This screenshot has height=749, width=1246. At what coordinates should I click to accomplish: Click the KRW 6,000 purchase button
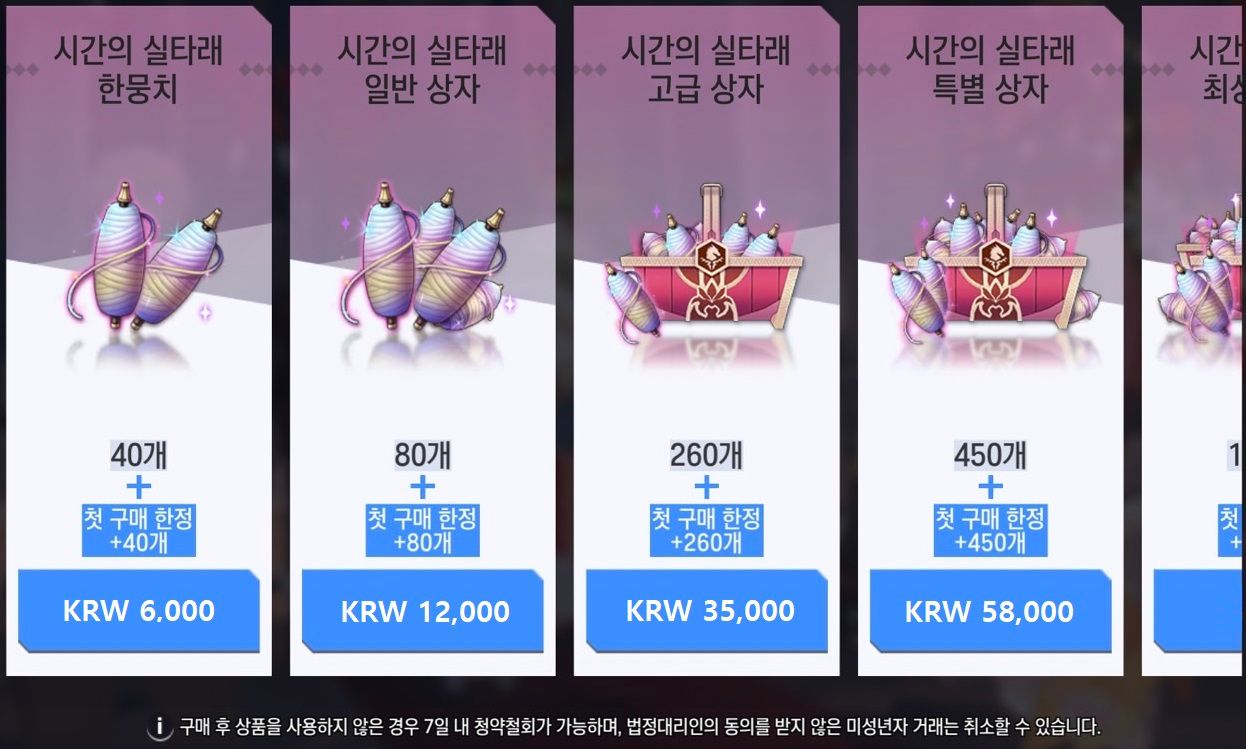pyautogui.click(x=139, y=611)
